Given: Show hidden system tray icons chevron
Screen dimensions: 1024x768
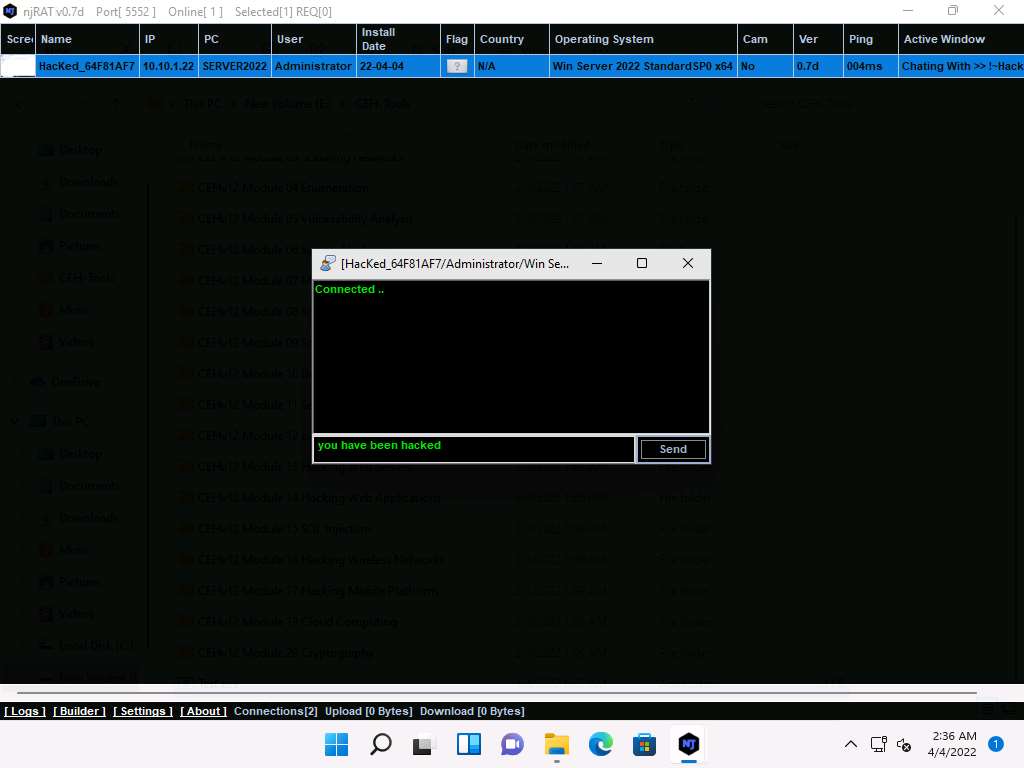Looking at the screenshot, I should (851, 744).
